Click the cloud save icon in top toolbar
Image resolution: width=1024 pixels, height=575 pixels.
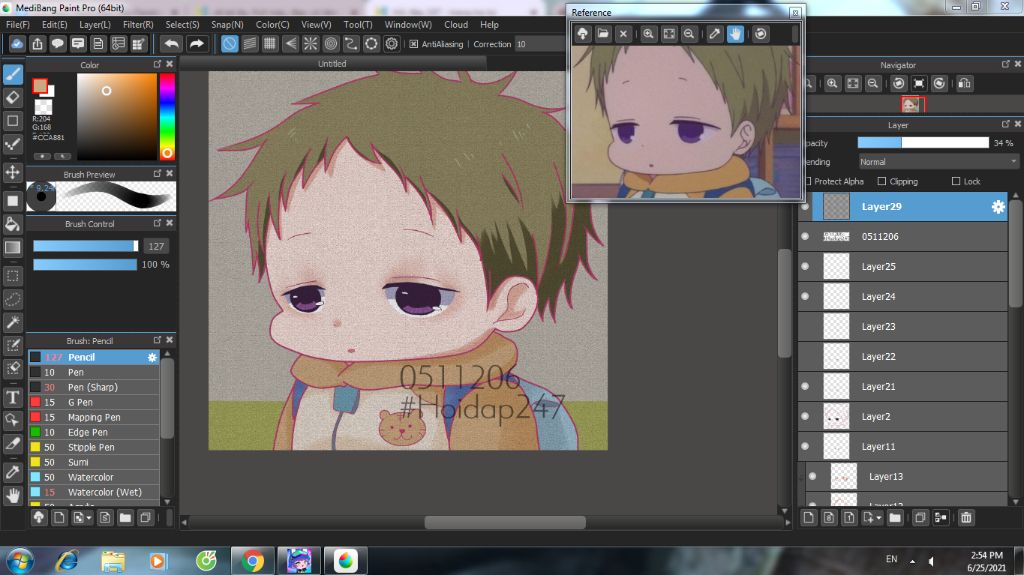pos(17,44)
